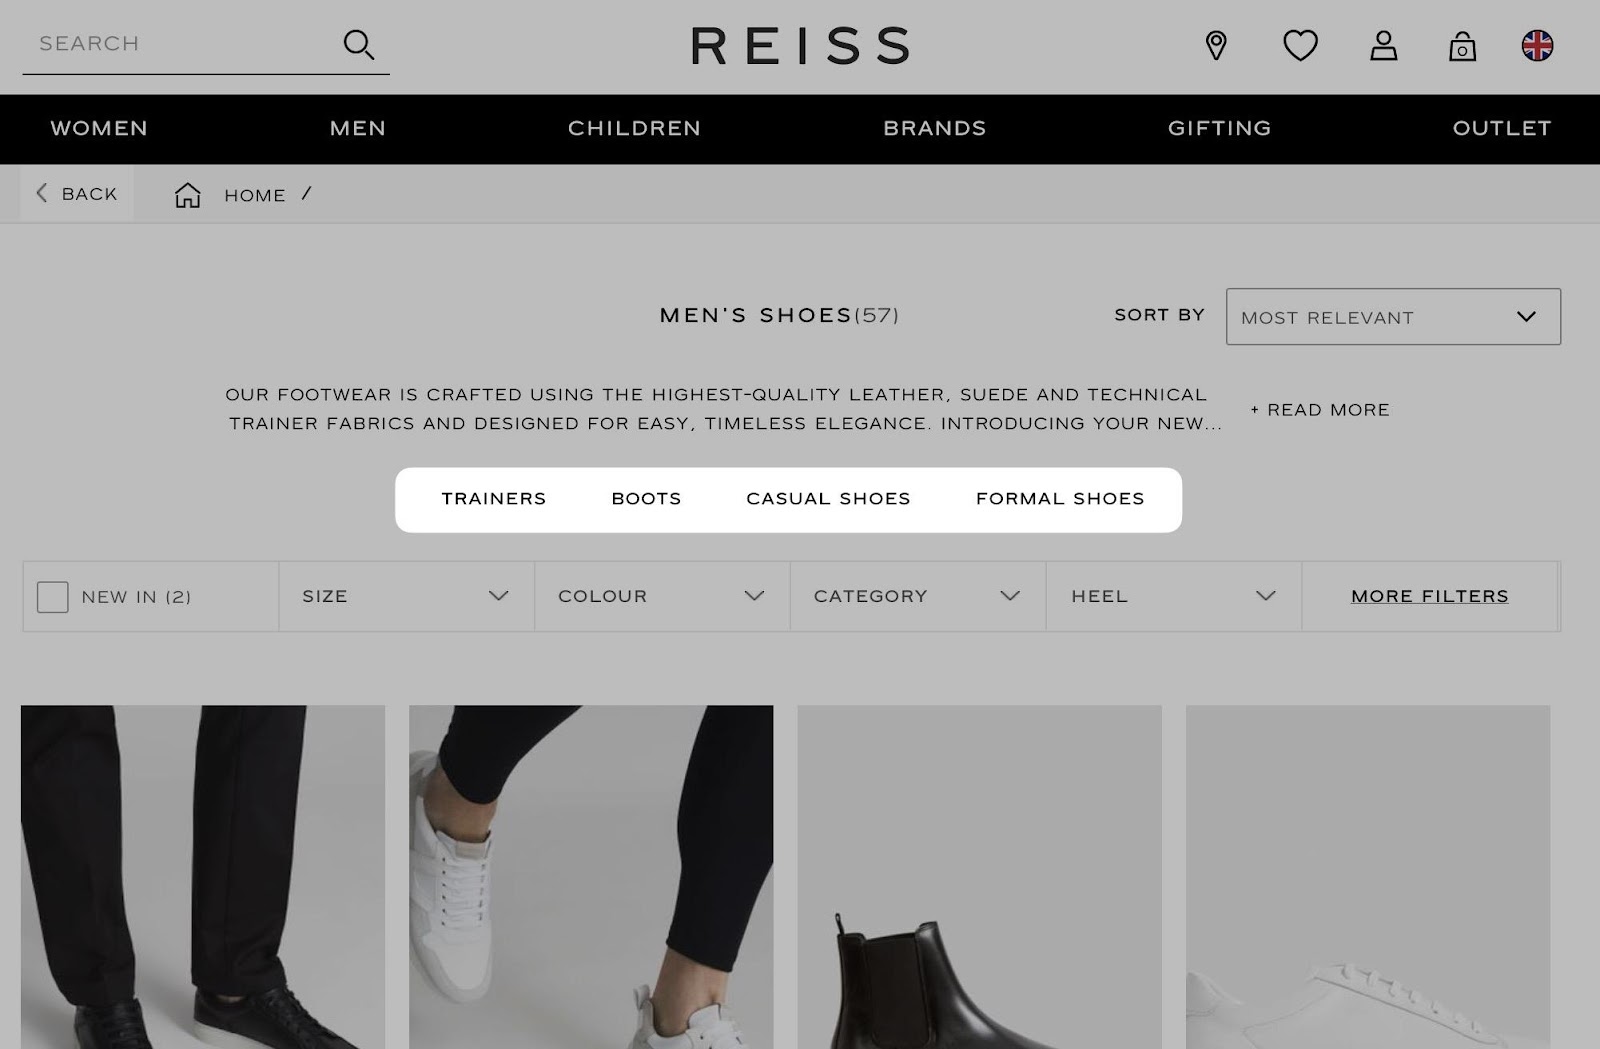Expand the Colour filter dropdown
Image resolution: width=1600 pixels, height=1049 pixels.
pyautogui.click(x=662, y=596)
